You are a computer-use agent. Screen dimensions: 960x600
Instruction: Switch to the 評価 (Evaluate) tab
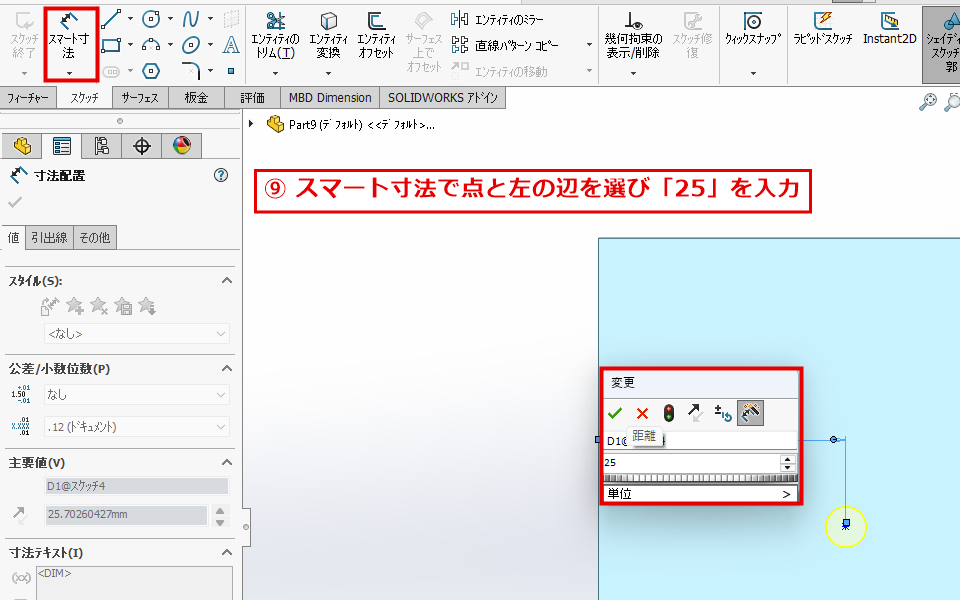pos(252,98)
